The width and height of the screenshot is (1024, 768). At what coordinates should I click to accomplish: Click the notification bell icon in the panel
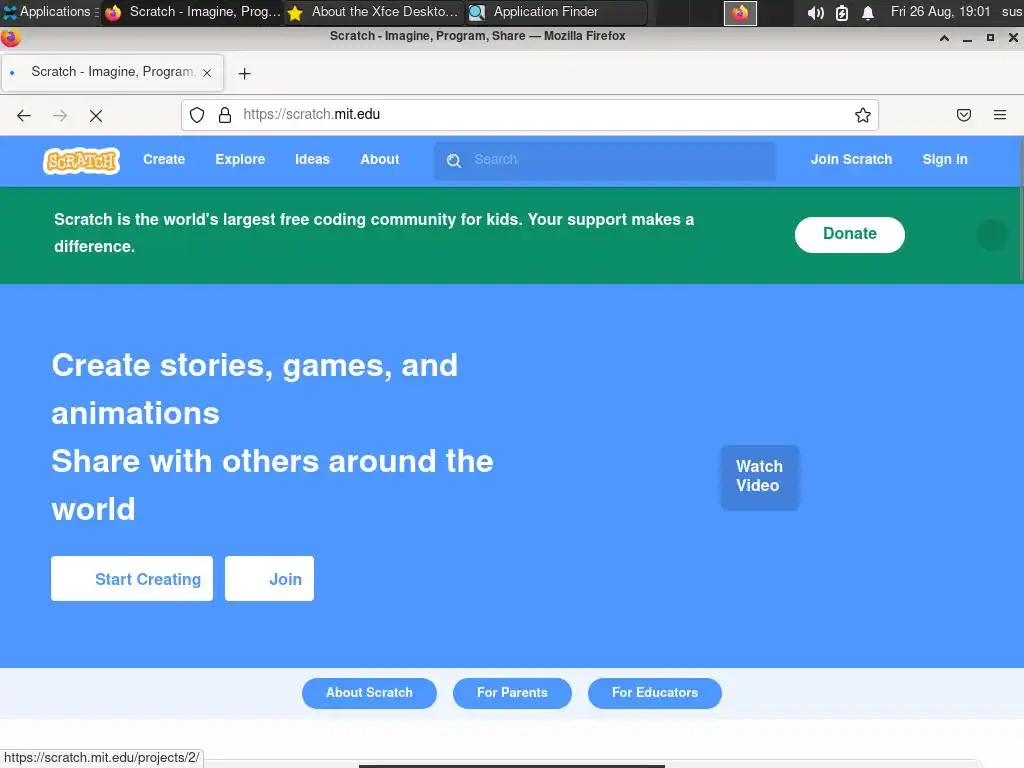pyautogui.click(x=868, y=12)
